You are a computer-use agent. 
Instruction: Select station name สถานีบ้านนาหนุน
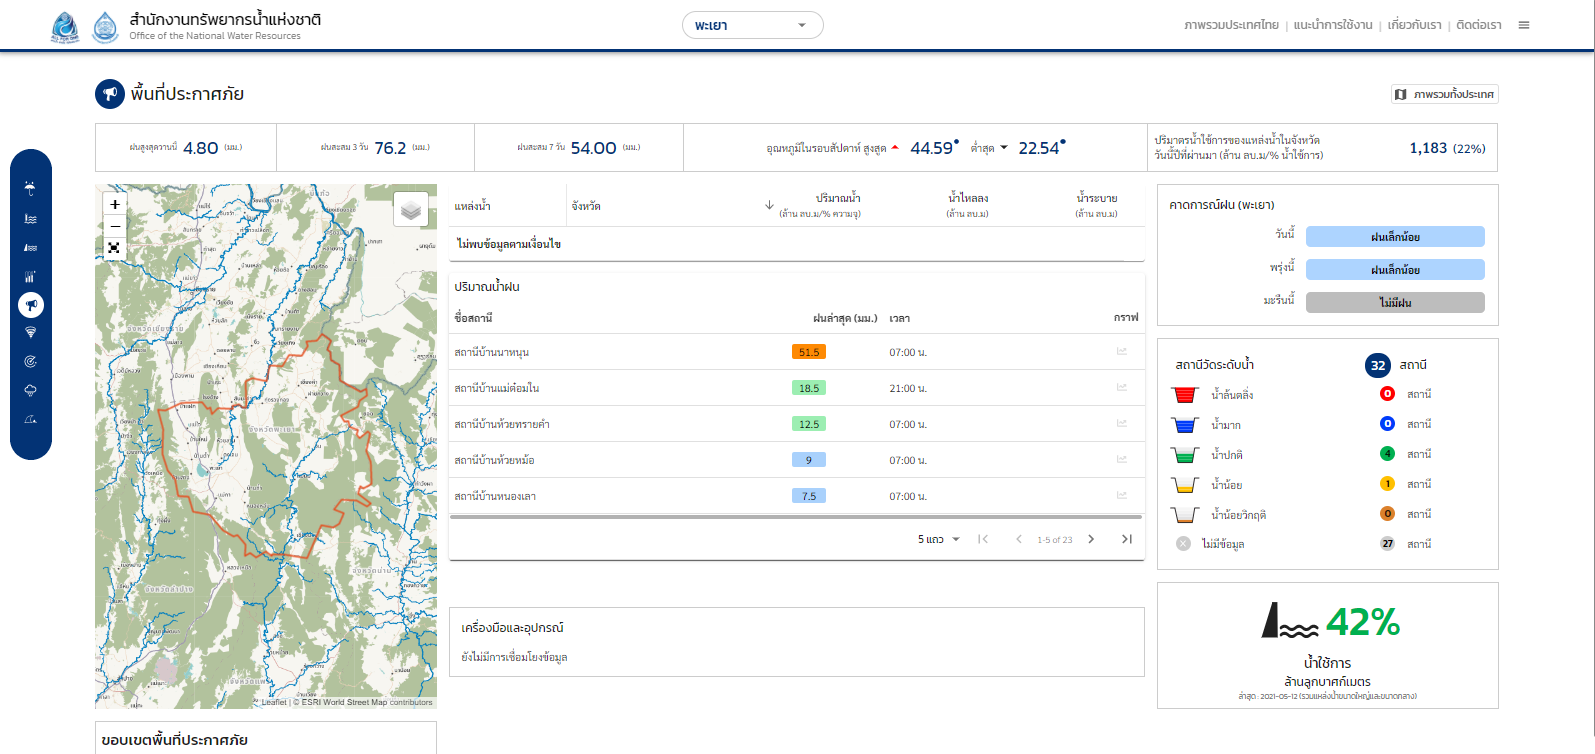pyautogui.click(x=492, y=352)
